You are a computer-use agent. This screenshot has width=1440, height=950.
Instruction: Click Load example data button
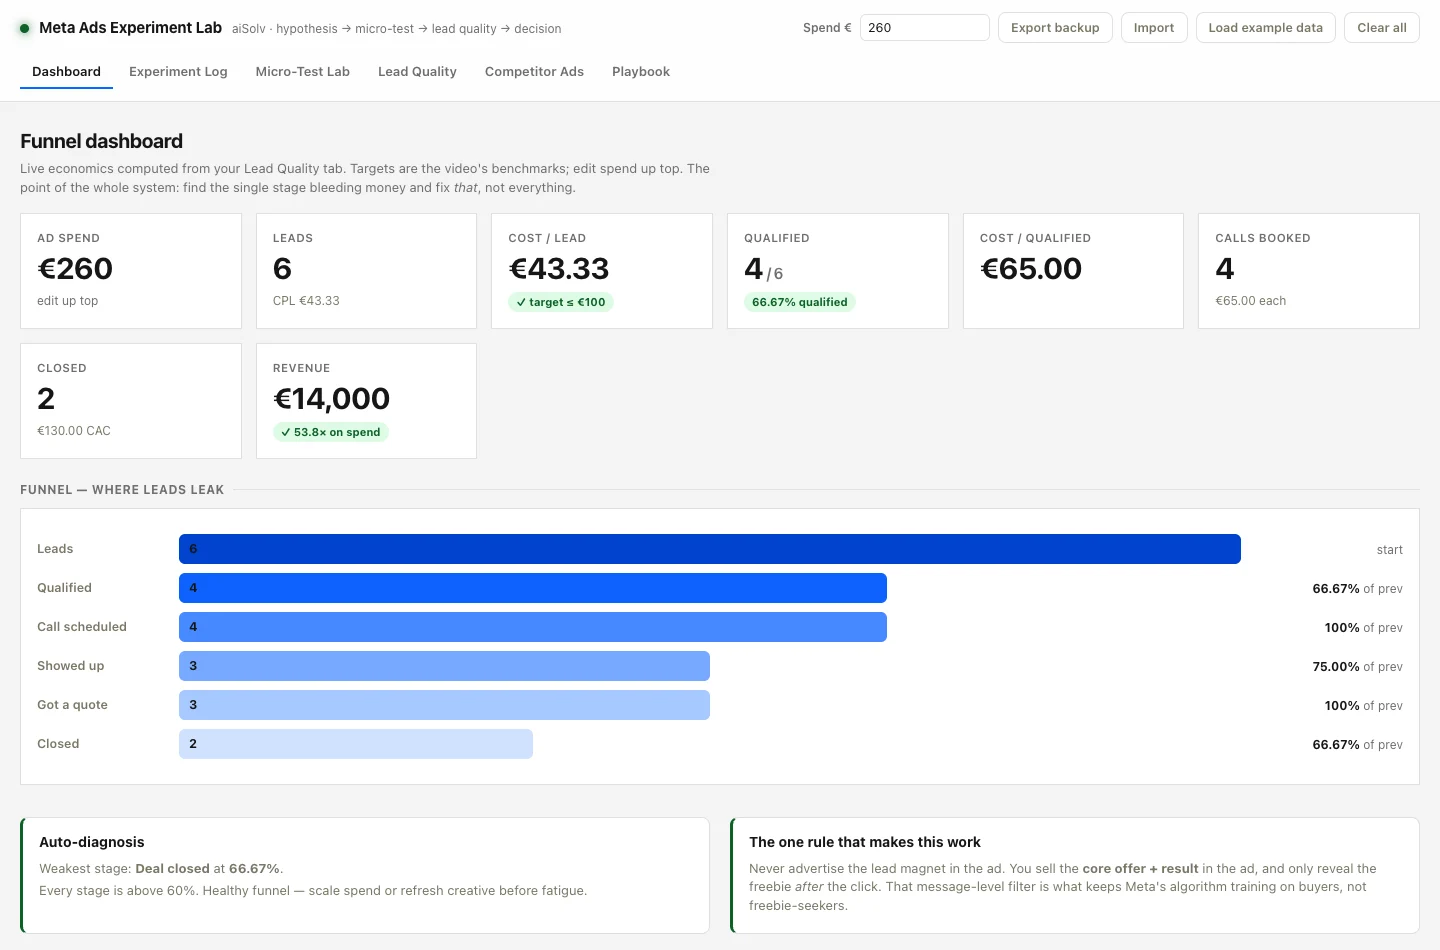tap(1265, 28)
